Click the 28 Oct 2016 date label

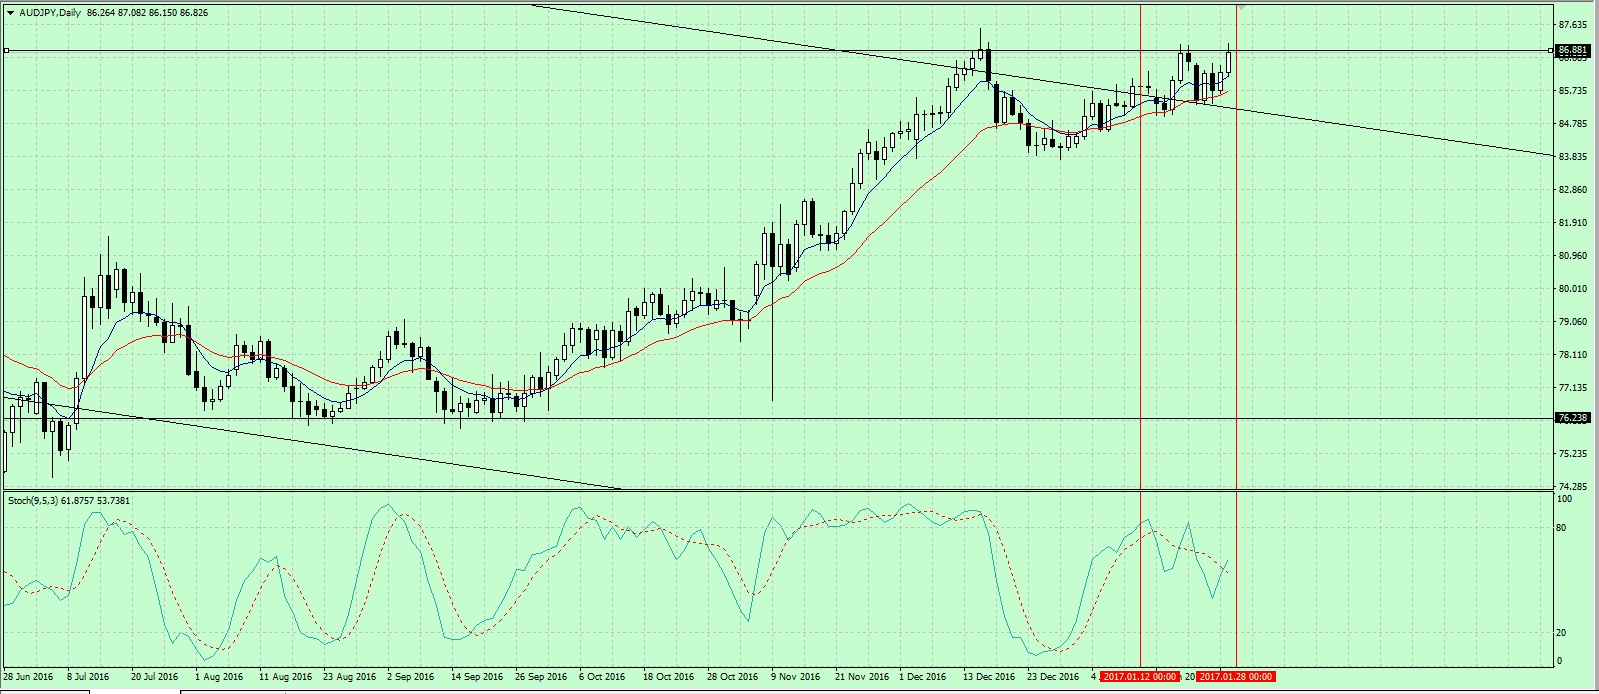click(732, 677)
